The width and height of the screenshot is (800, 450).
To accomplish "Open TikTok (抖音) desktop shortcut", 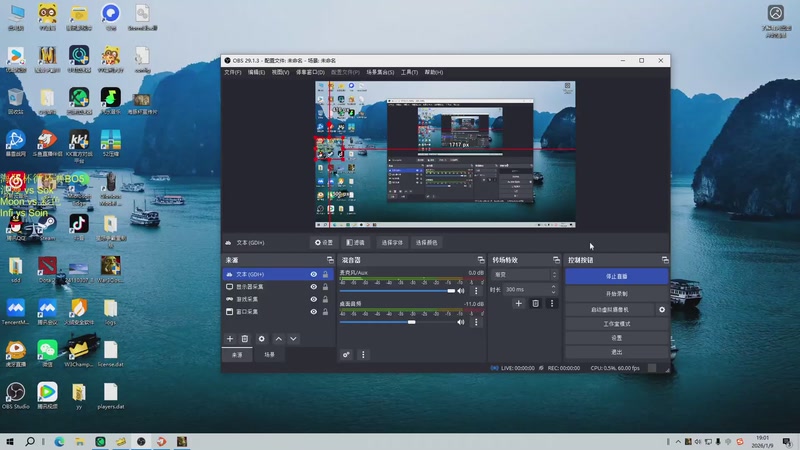I will point(79,227).
